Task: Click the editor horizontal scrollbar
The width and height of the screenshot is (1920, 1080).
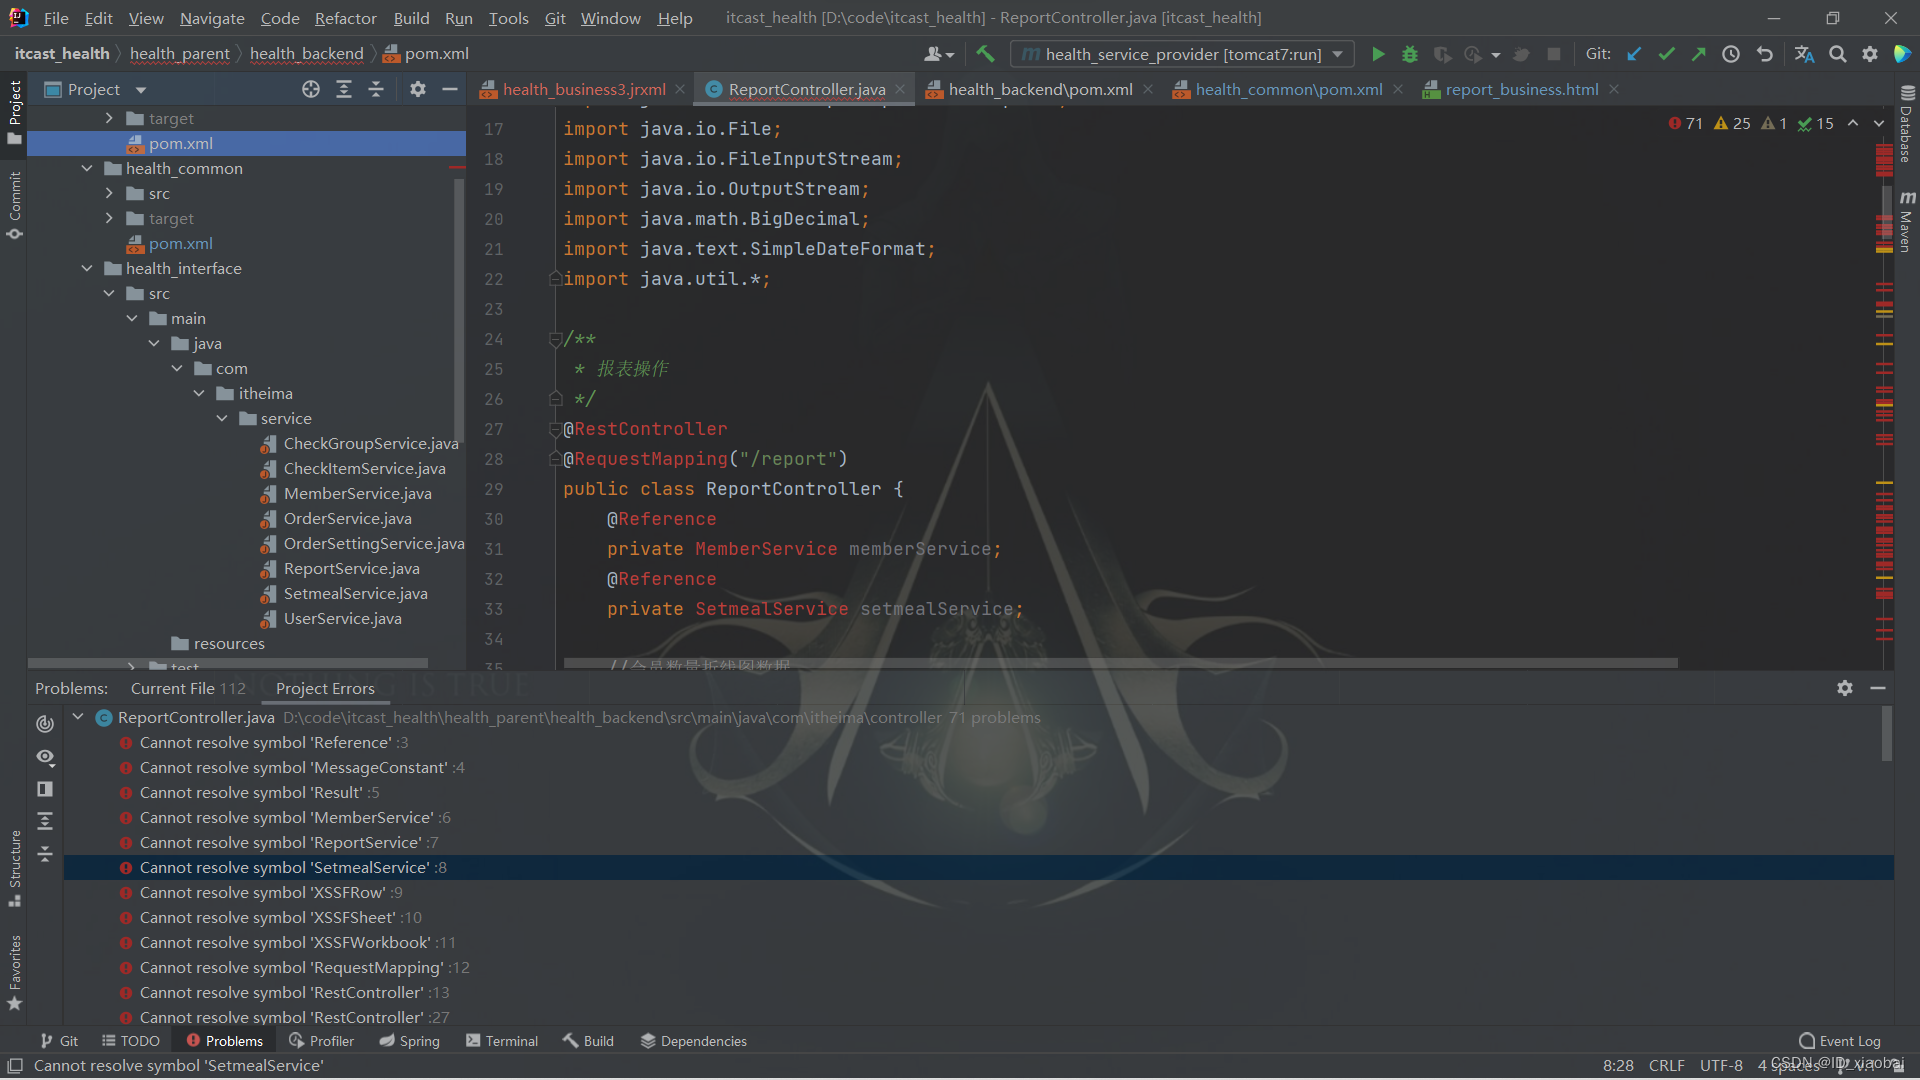Action: (x=1120, y=663)
